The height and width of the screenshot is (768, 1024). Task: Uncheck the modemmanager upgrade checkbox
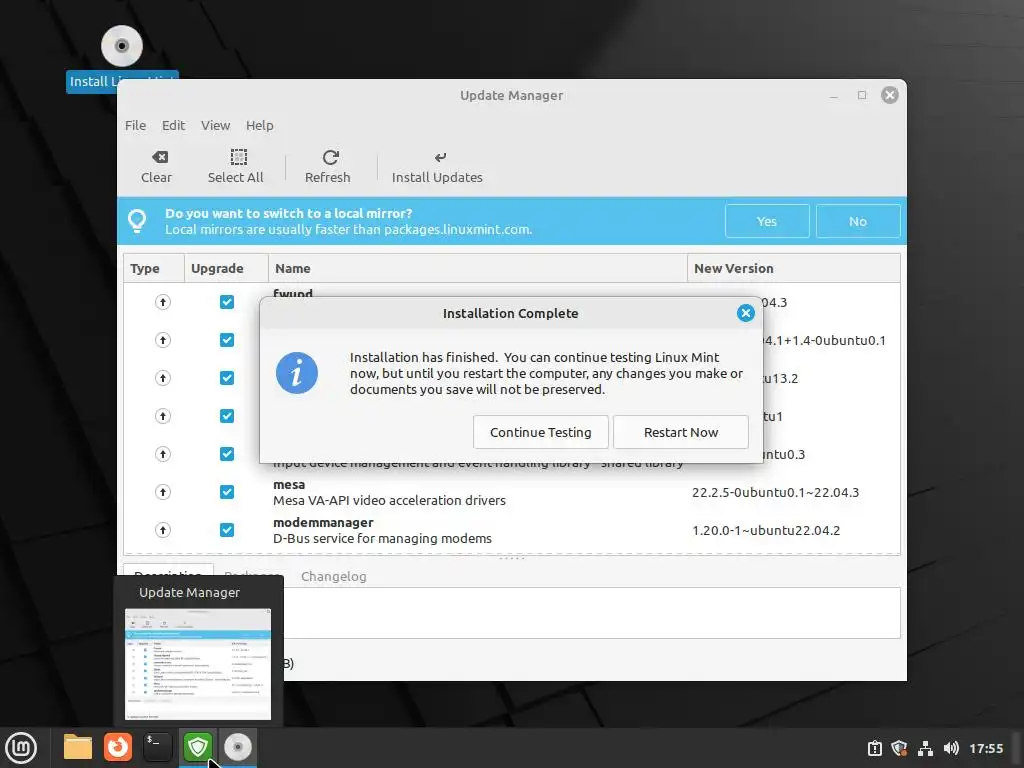pyautogui.click(x=227, y=530)
